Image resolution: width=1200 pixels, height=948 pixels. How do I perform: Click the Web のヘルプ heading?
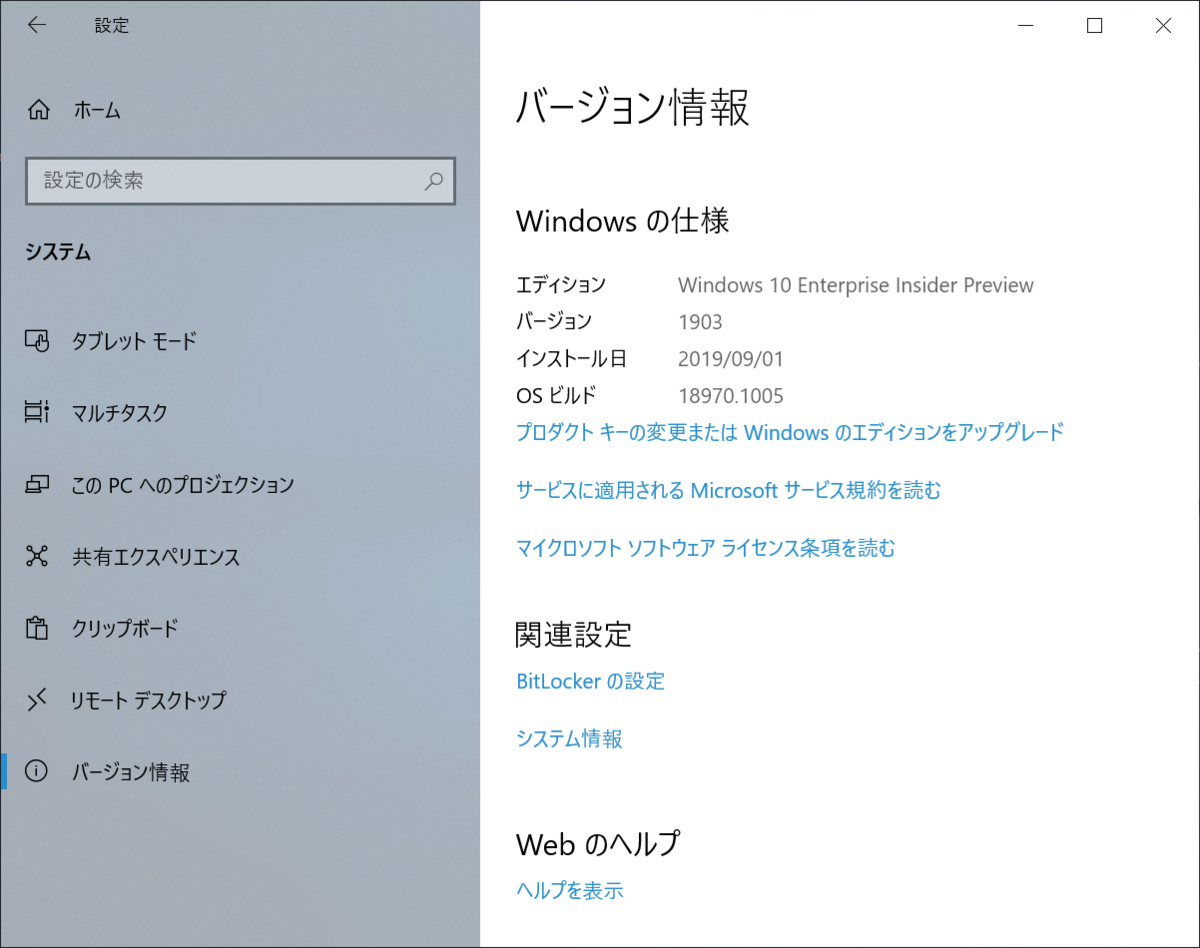tap(597, 844)
